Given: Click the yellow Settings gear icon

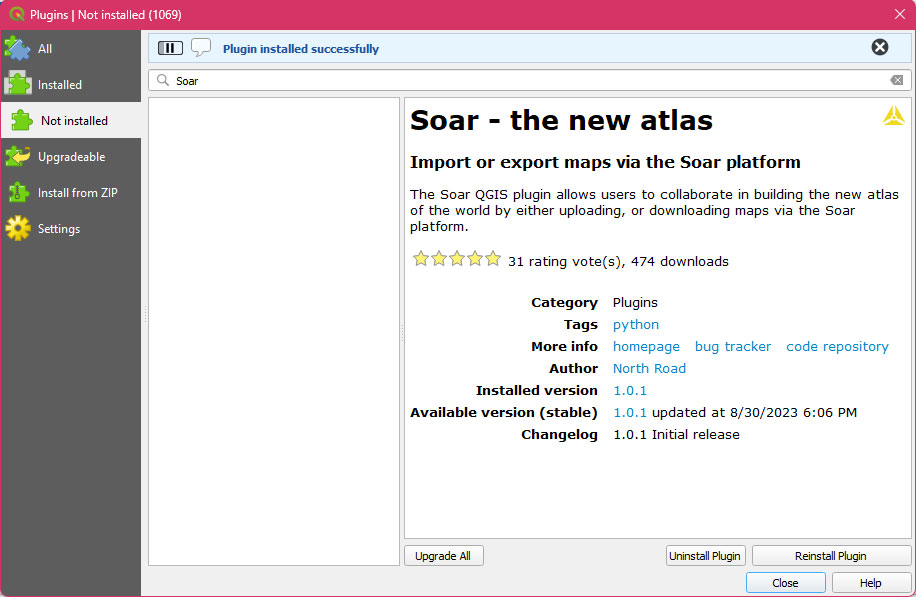Looking at the screenshot, I should point(18,228).
